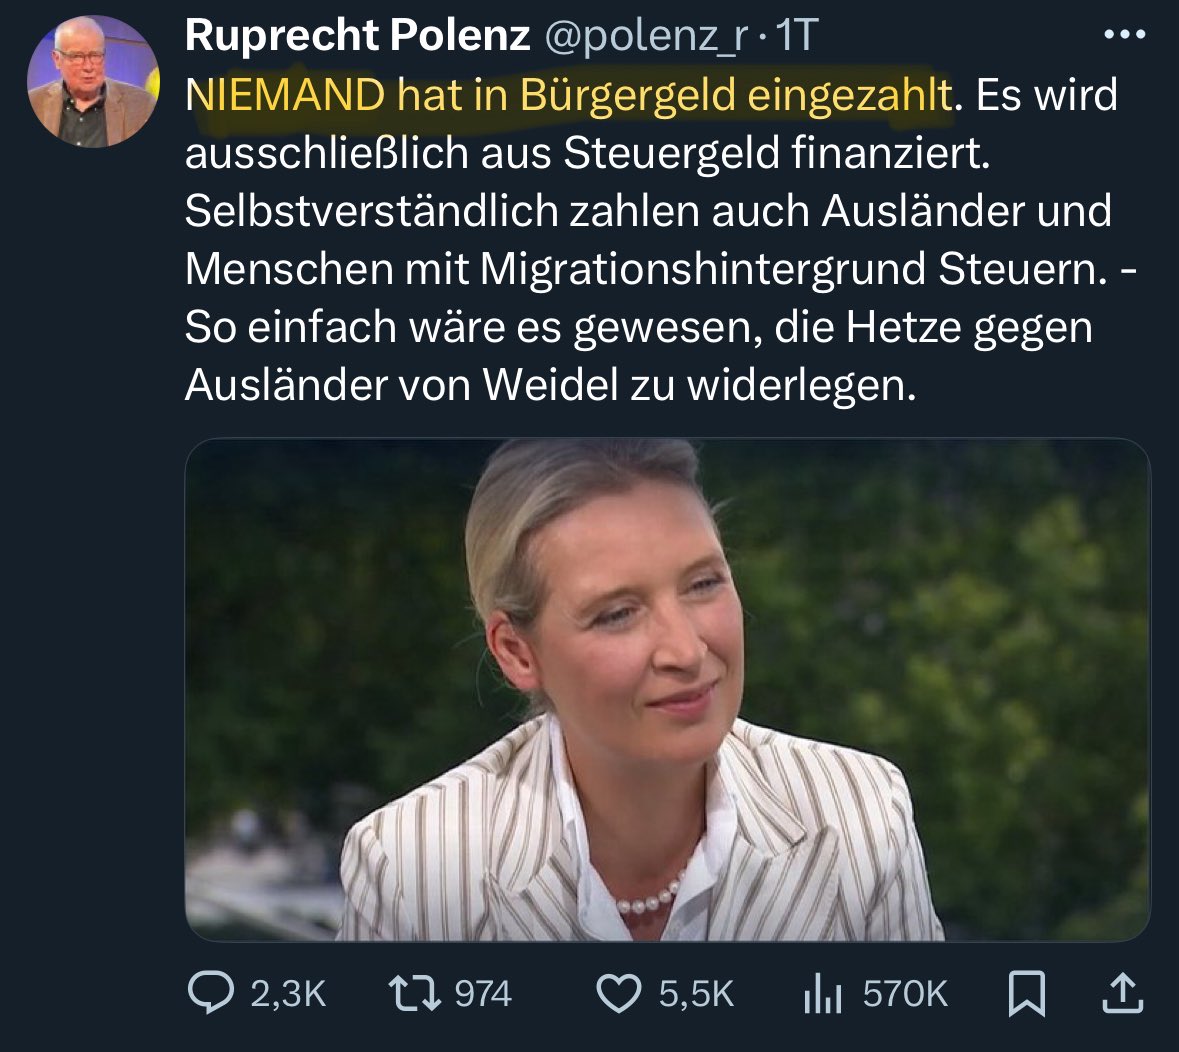Click the 5,5K likes count
The height and width of the screenshot is (1052, 1179).
pyautogui.click(x=696, y=993)
